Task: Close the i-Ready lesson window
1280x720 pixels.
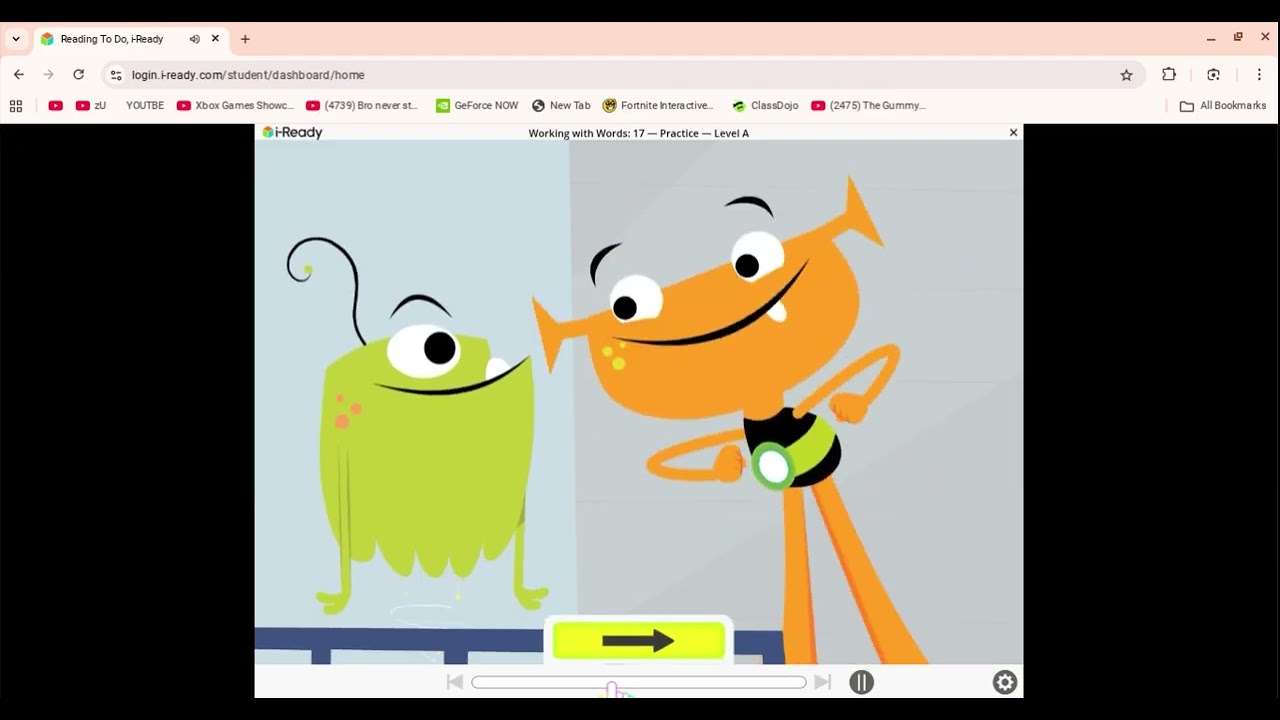Action: click(1013, 132)
